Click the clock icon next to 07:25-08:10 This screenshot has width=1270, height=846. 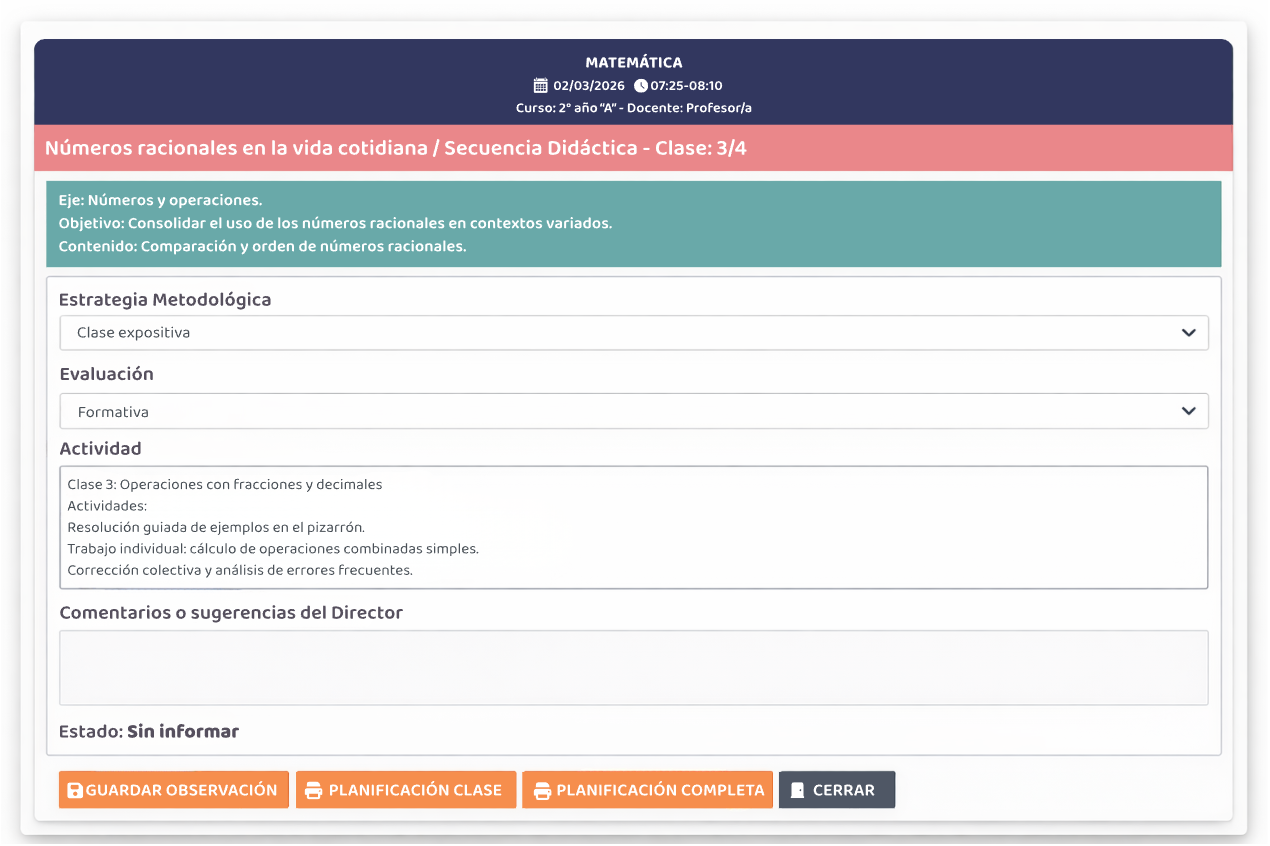tap(641, 86)
